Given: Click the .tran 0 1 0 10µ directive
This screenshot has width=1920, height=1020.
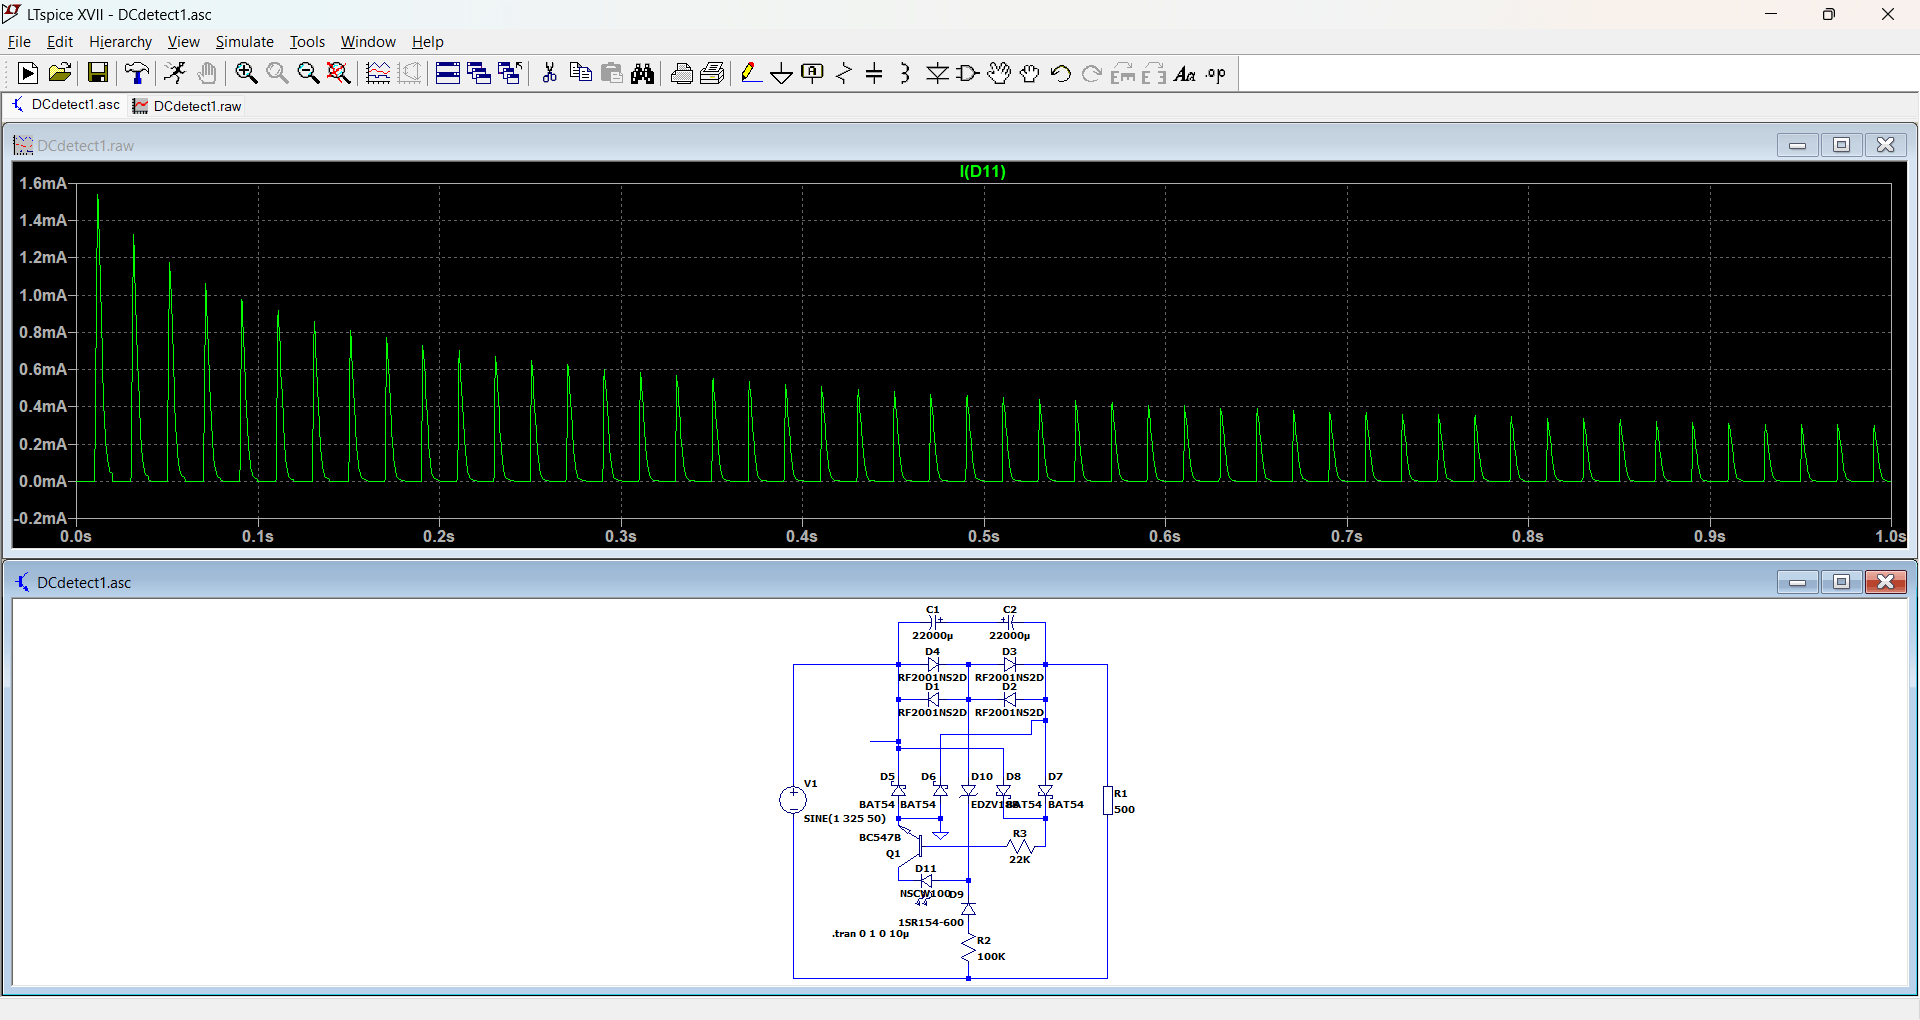Looking at the screenshot, I should [x=870, y=934].
